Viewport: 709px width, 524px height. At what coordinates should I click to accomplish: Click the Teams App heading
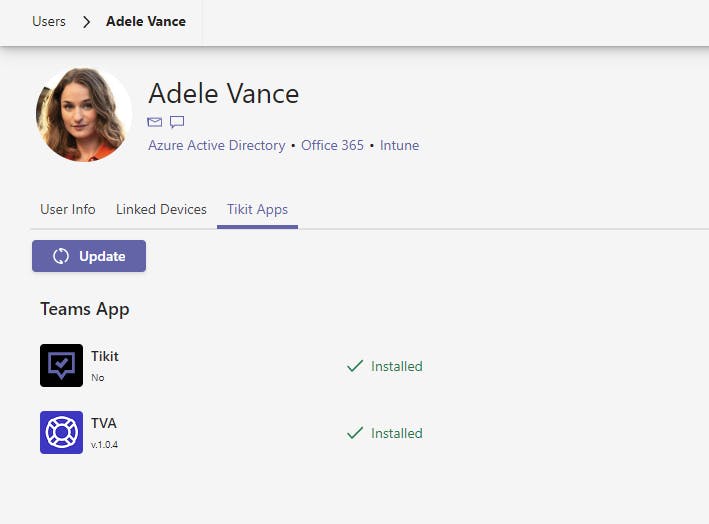(x=85, y=310)
